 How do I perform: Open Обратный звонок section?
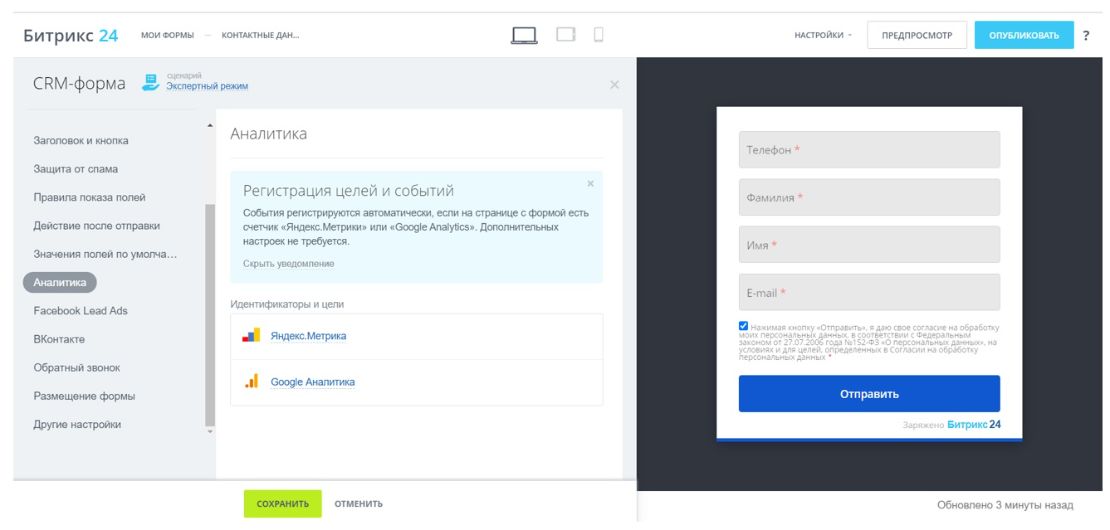[76, 368]
